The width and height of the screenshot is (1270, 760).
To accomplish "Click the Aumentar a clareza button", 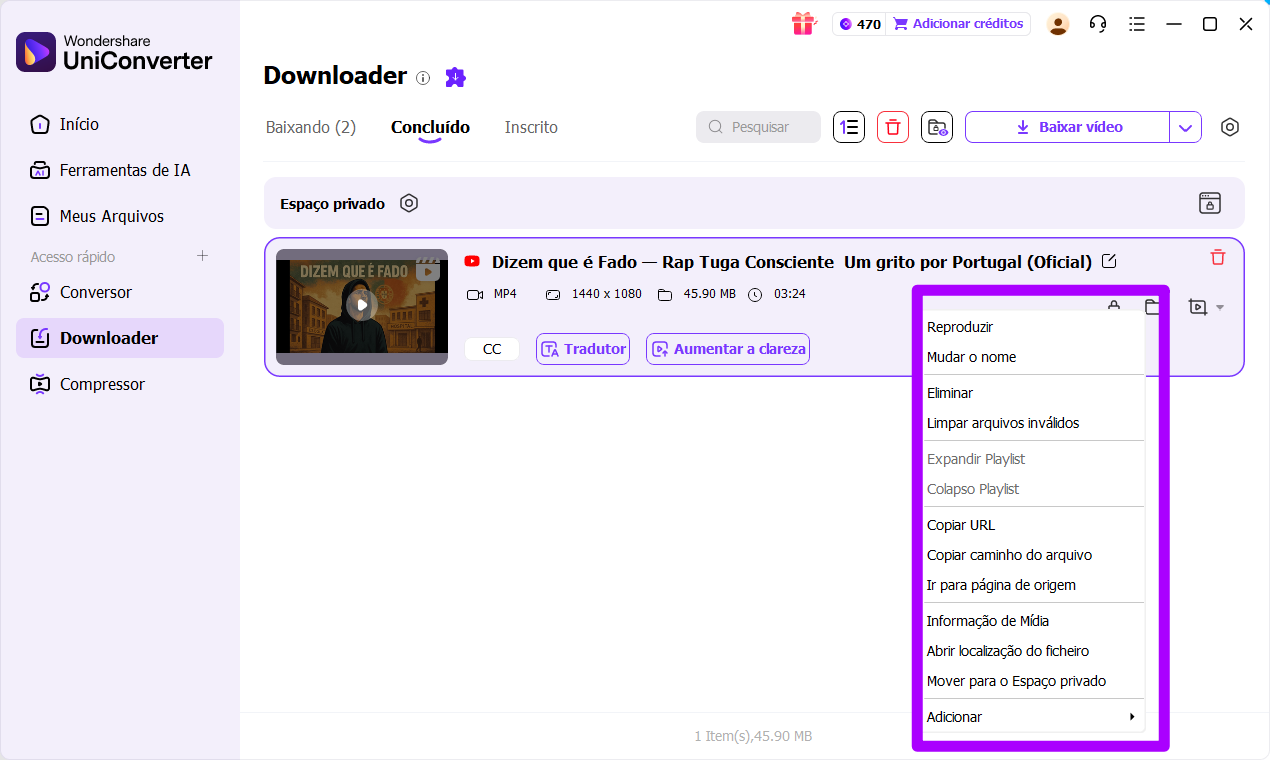I will point(727,349).
